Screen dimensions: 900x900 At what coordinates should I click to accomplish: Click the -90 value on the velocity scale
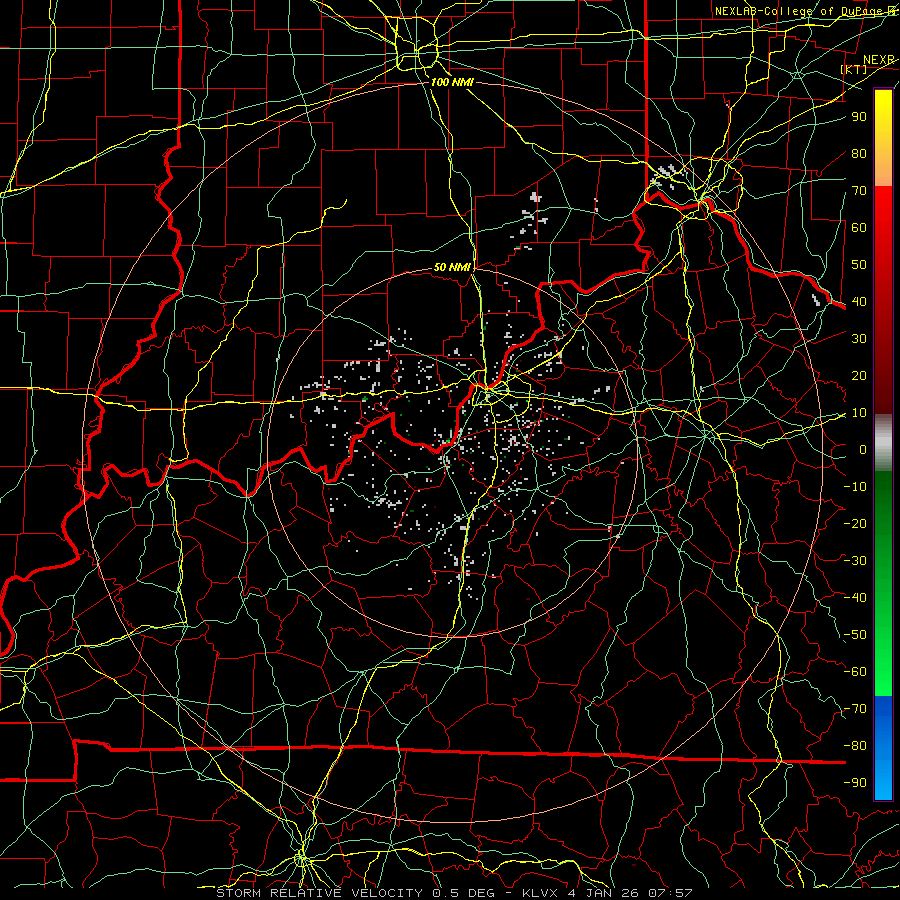(x=855, y=783)
